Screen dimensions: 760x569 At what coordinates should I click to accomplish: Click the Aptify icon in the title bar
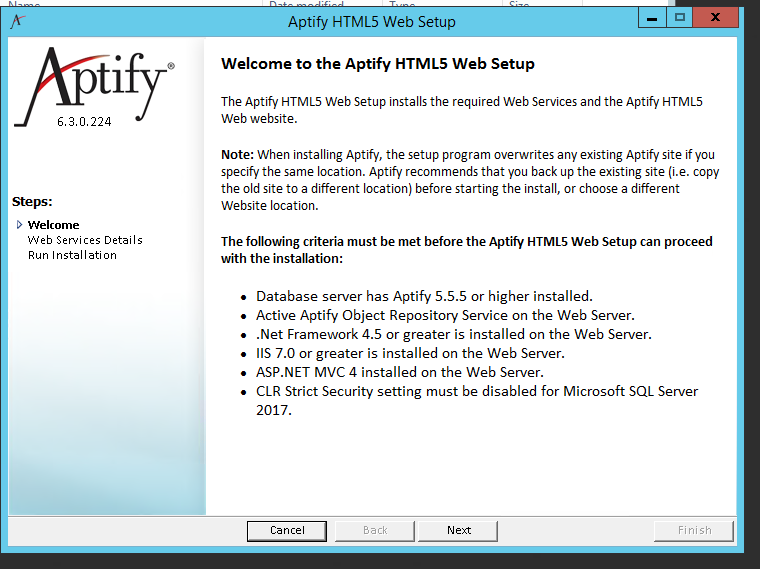(17, 21)
